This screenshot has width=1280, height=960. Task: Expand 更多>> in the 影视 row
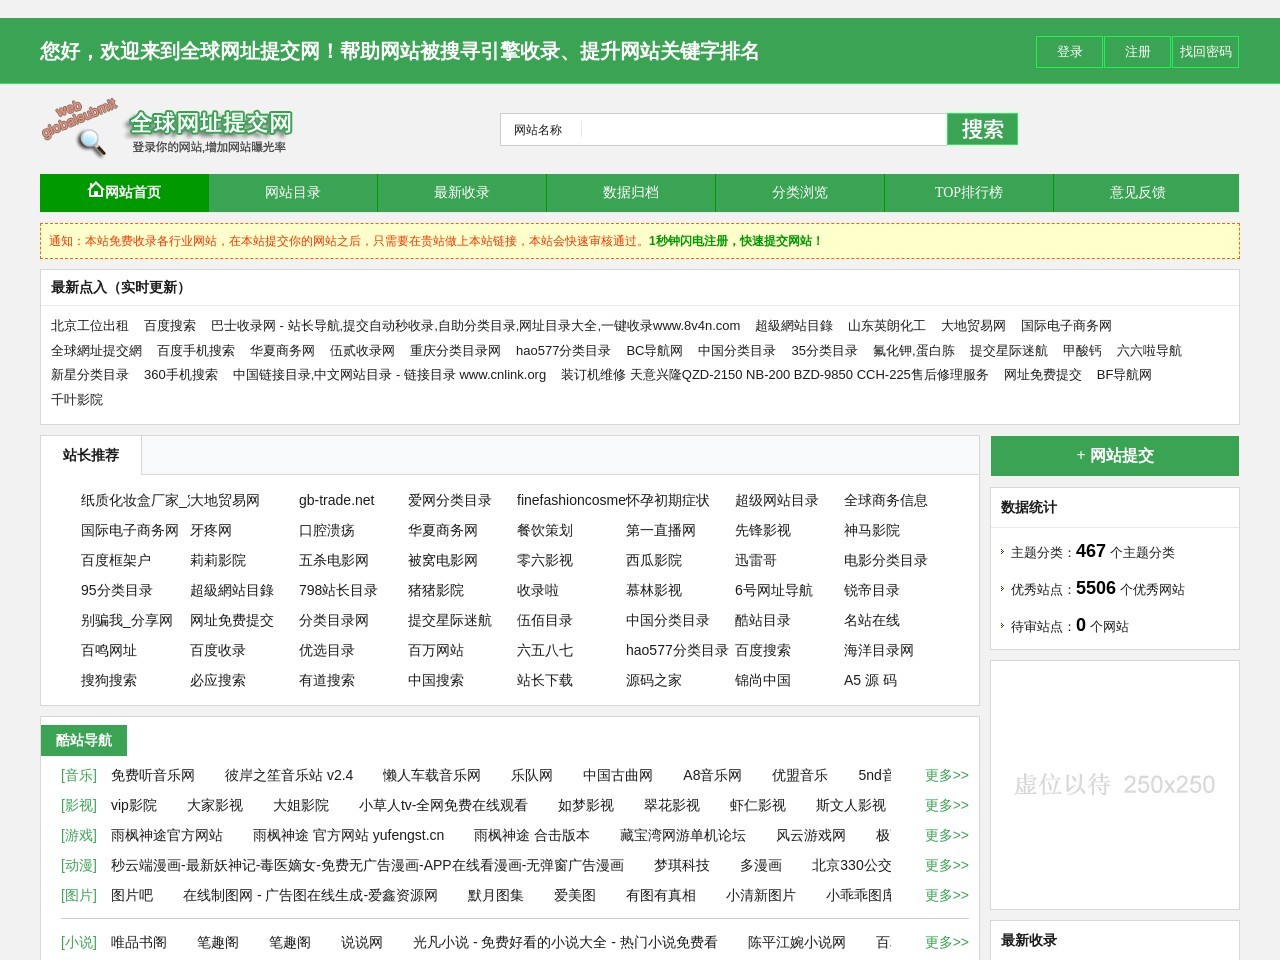point(946,805)
